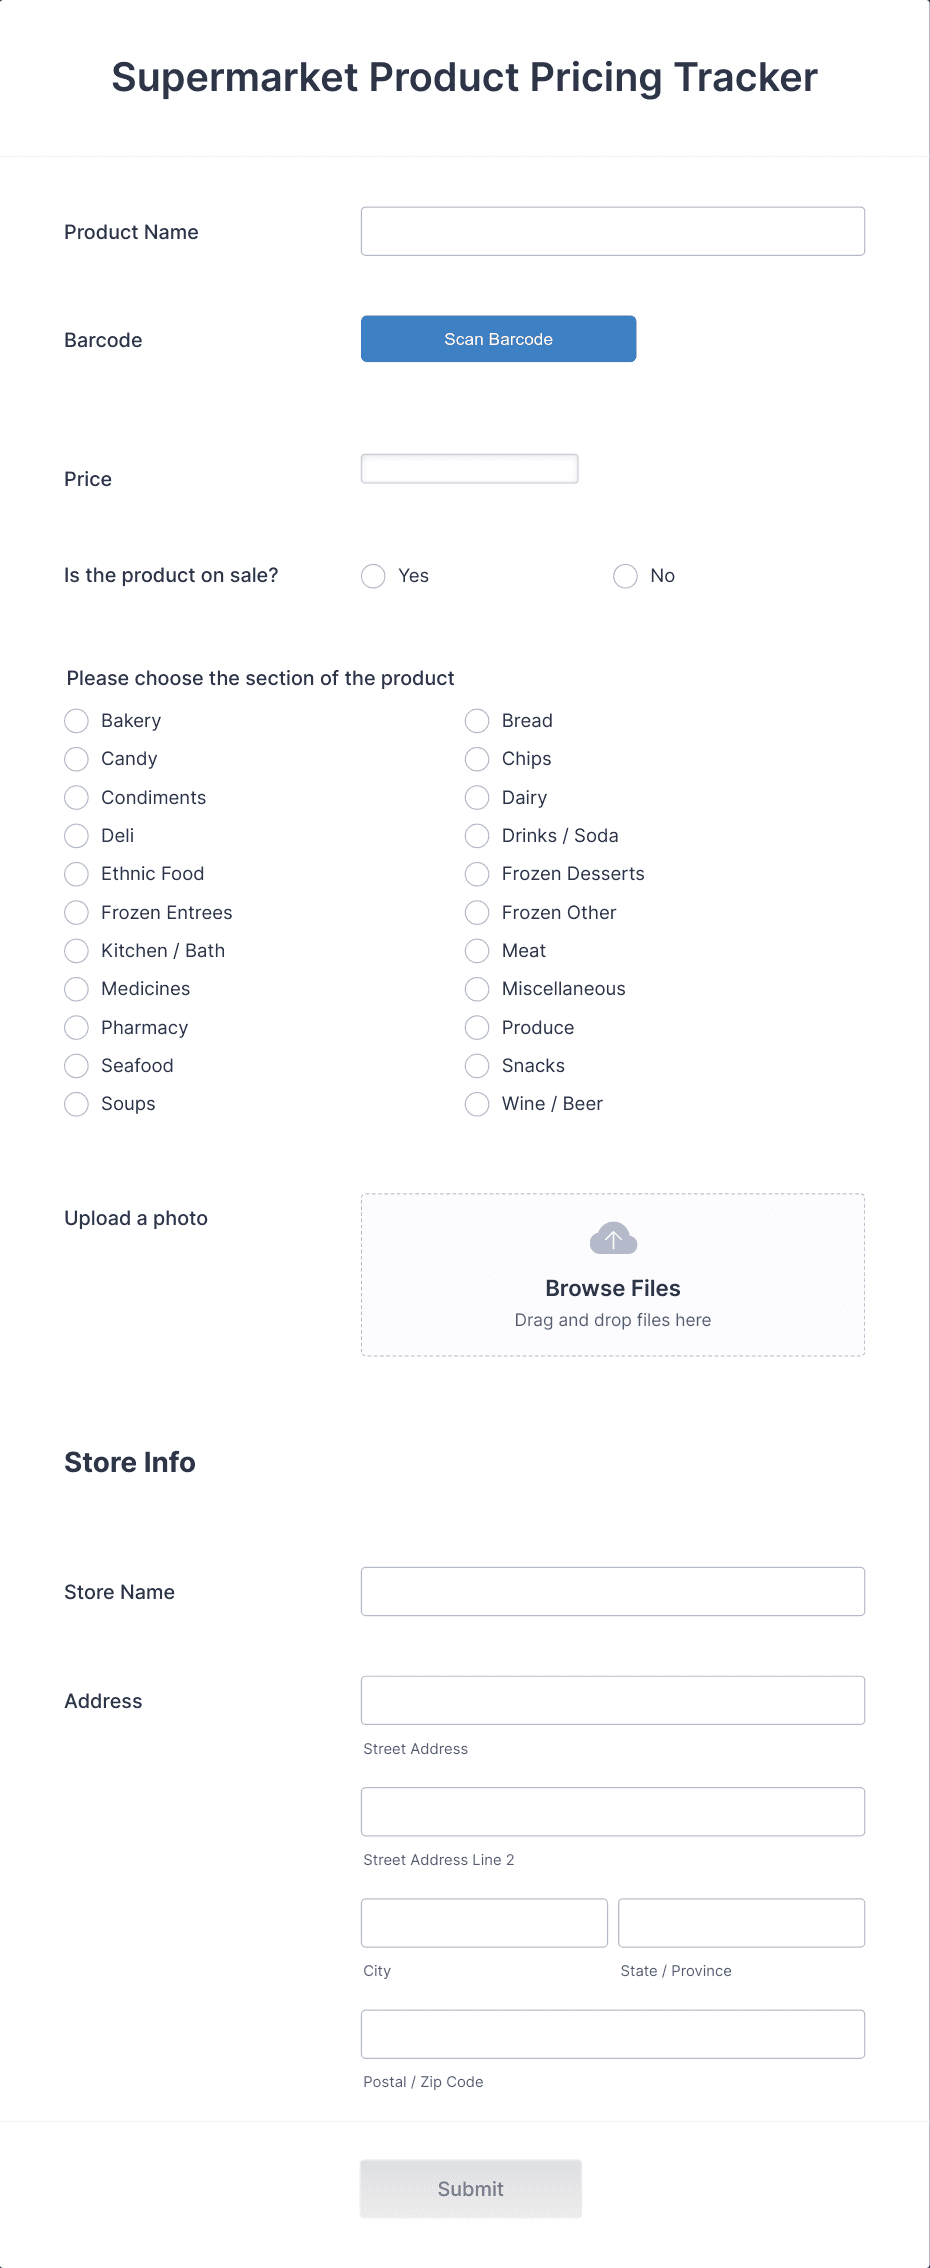Screen dimensions: 930x2268
Task: Select the Dairy section
Action: [477, 797]
